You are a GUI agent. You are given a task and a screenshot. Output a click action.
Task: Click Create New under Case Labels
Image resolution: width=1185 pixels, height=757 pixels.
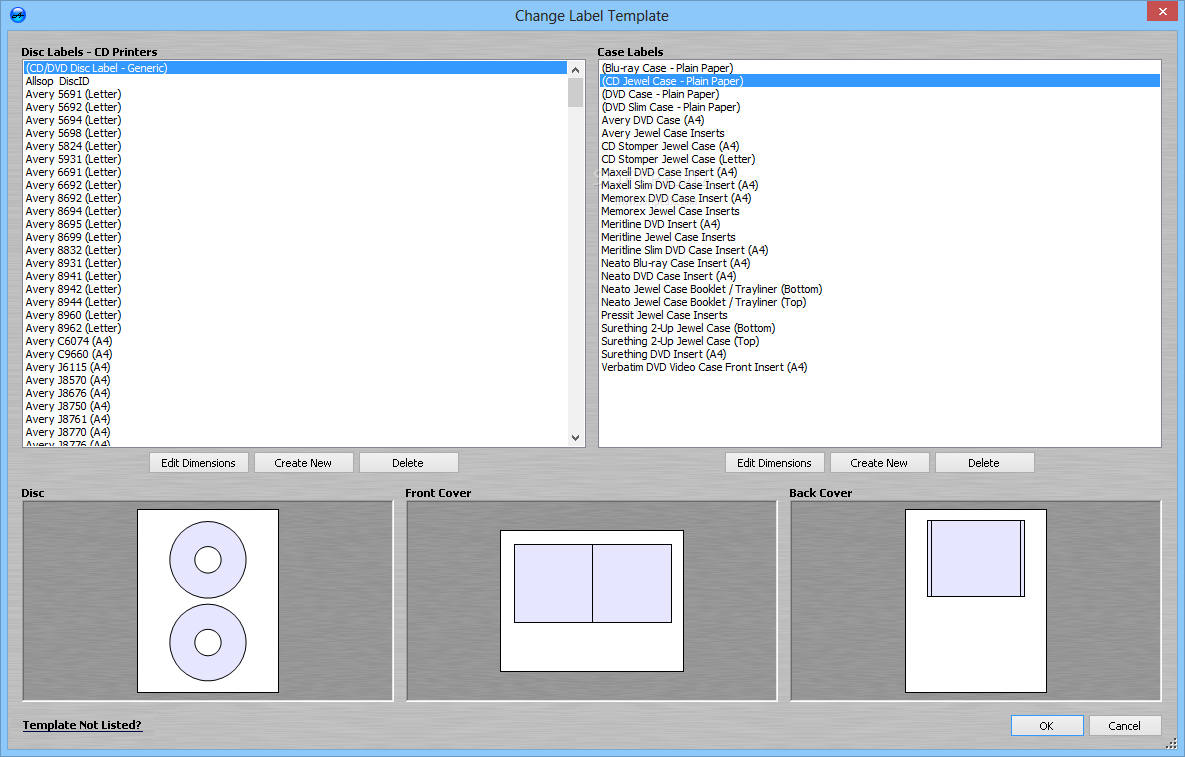point(879,463)
